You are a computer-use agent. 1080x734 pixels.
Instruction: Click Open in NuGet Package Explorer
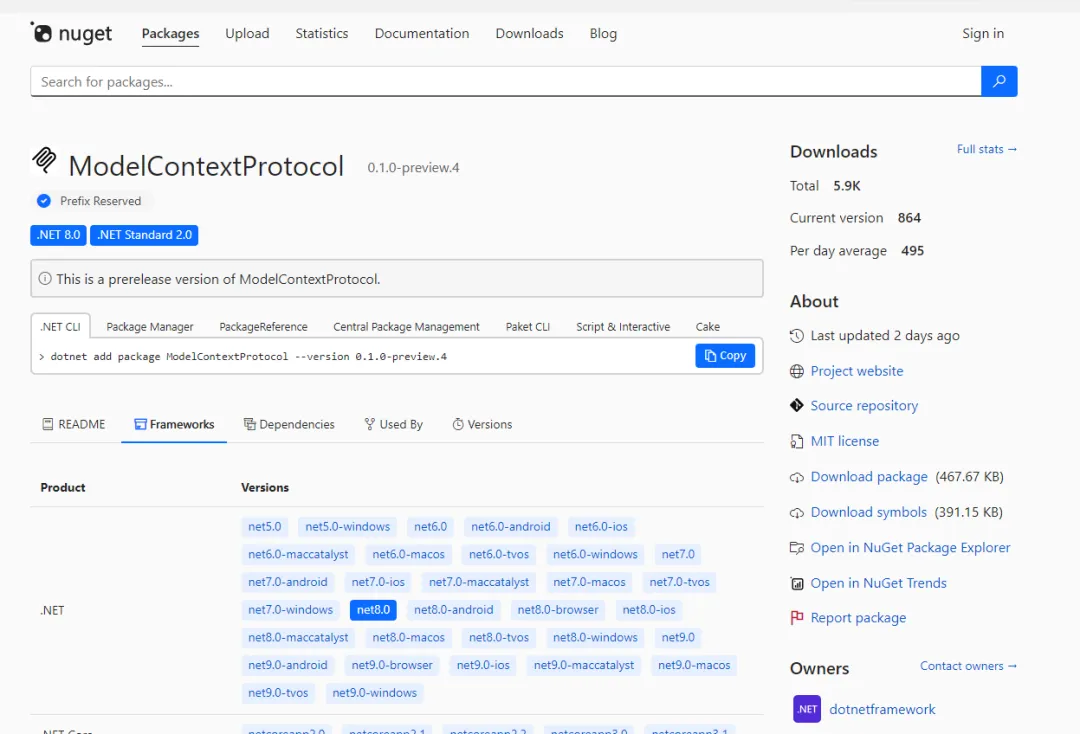pyautogui.click(x=910, y=547)
